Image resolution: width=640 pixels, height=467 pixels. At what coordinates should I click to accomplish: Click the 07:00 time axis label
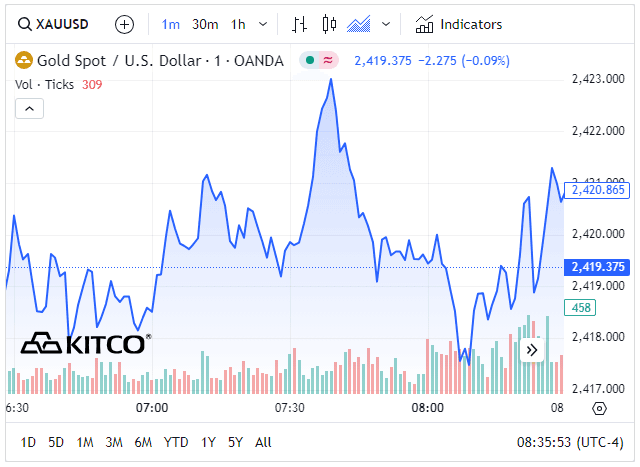152,408
